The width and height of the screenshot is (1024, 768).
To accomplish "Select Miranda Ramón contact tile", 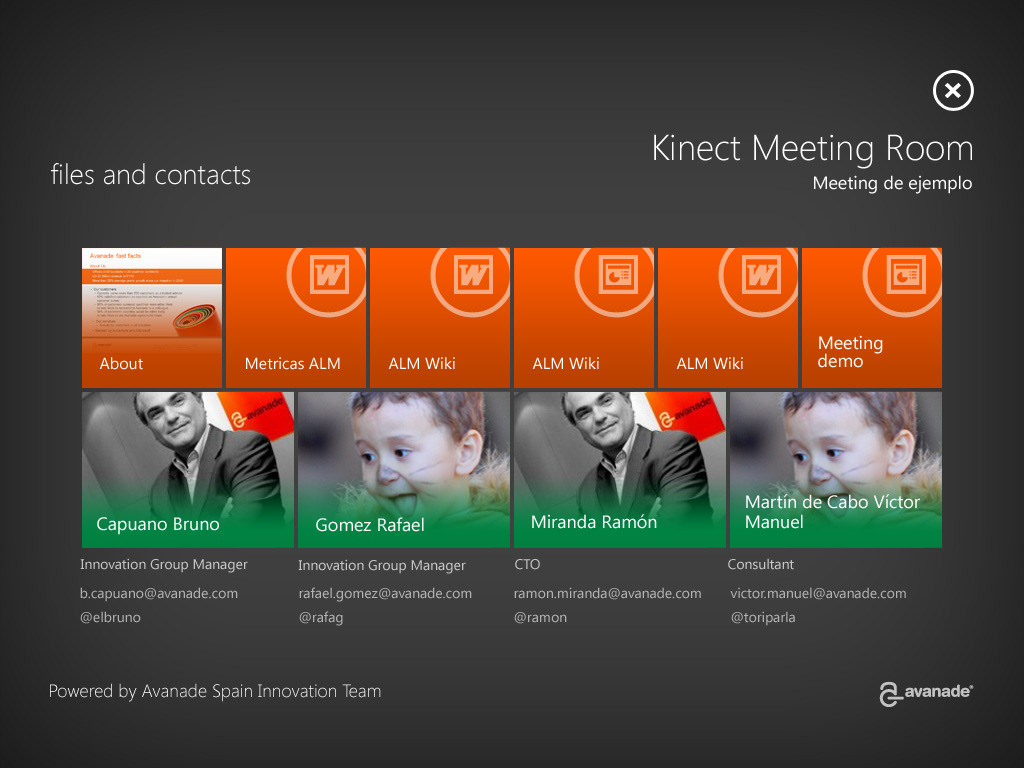I will pyautogui.click(x=620, y=470).
